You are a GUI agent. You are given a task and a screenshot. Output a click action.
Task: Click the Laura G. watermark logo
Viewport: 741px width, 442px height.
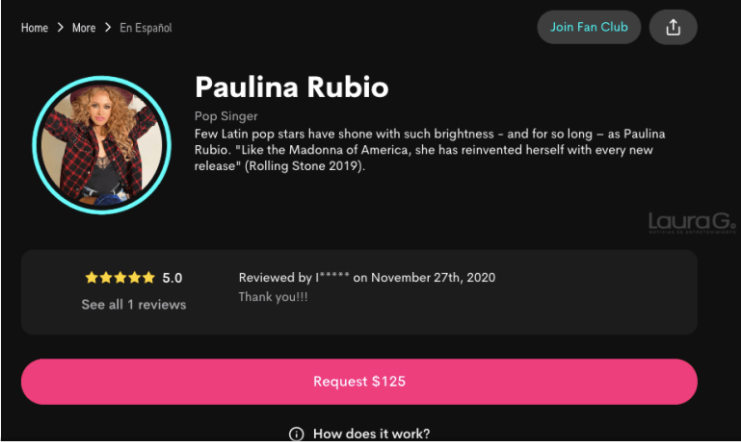(692, 223)
